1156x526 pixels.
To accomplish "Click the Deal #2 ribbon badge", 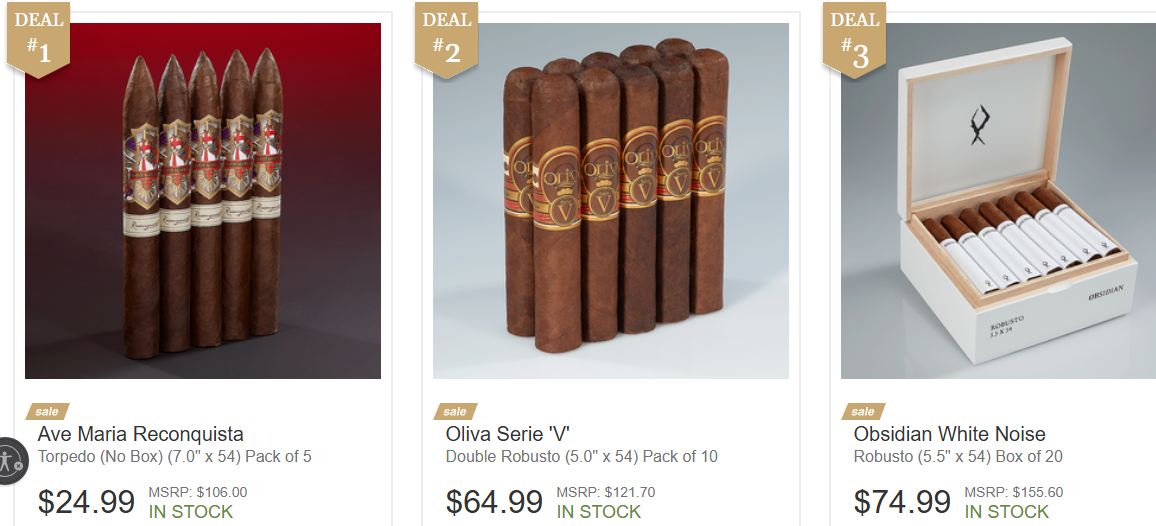I will [446, 38].
